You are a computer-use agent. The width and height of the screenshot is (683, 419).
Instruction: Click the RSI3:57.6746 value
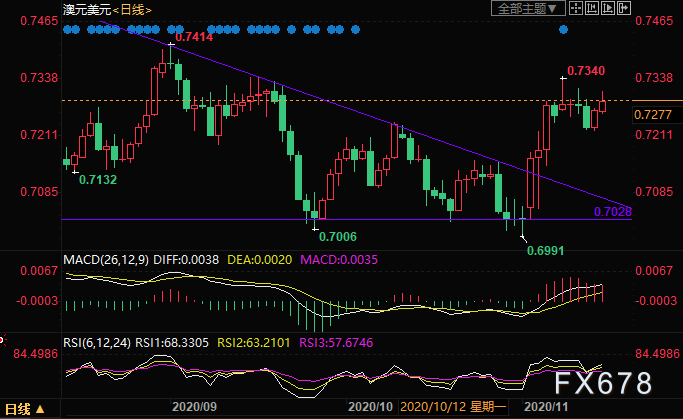[x=336, y=343]
